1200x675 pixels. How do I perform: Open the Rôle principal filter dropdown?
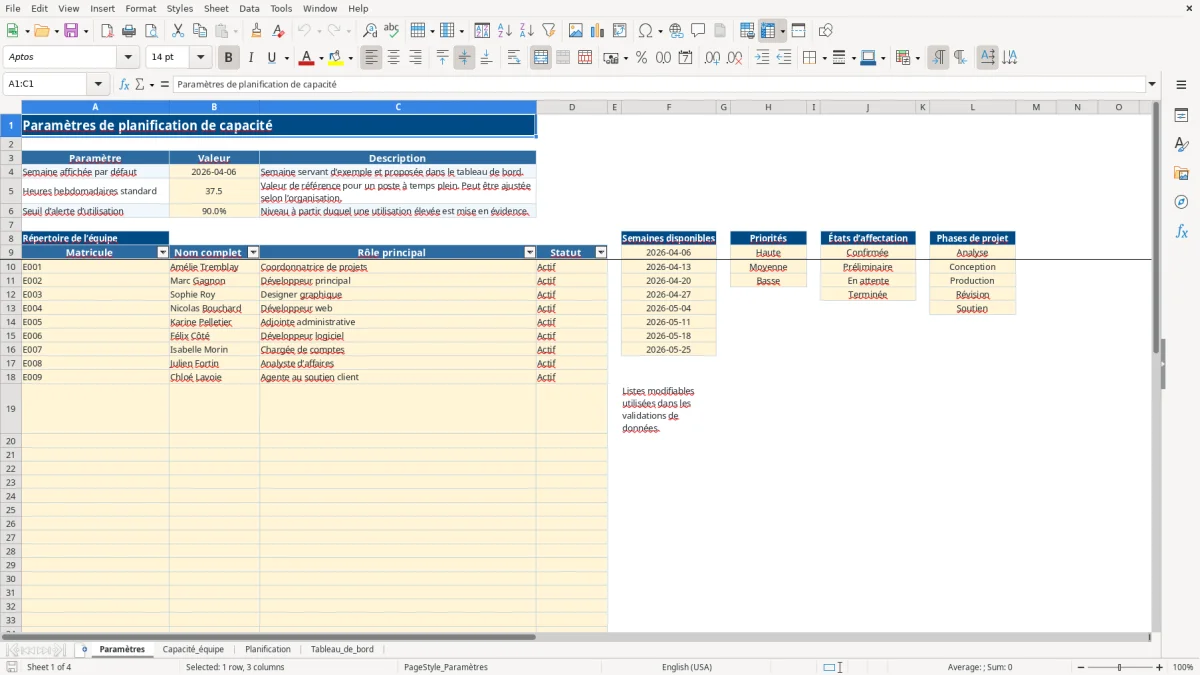[x=530, y=253]
